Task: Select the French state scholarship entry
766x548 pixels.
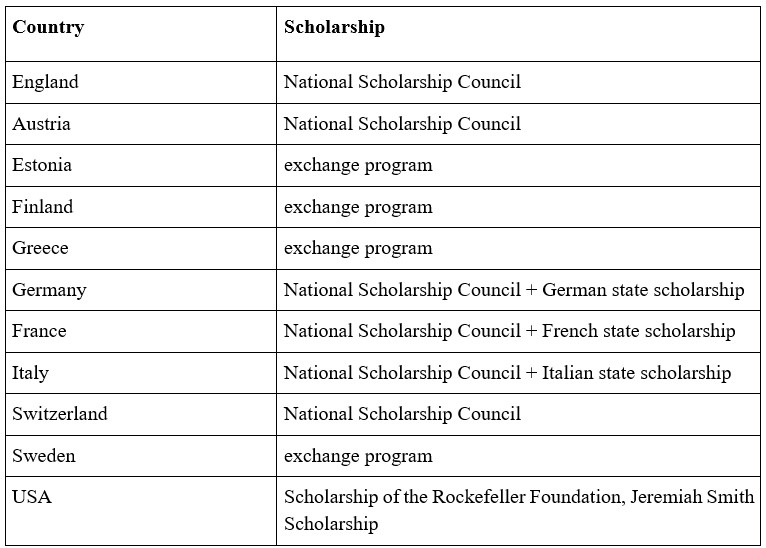Action: (x=638, y=331)
